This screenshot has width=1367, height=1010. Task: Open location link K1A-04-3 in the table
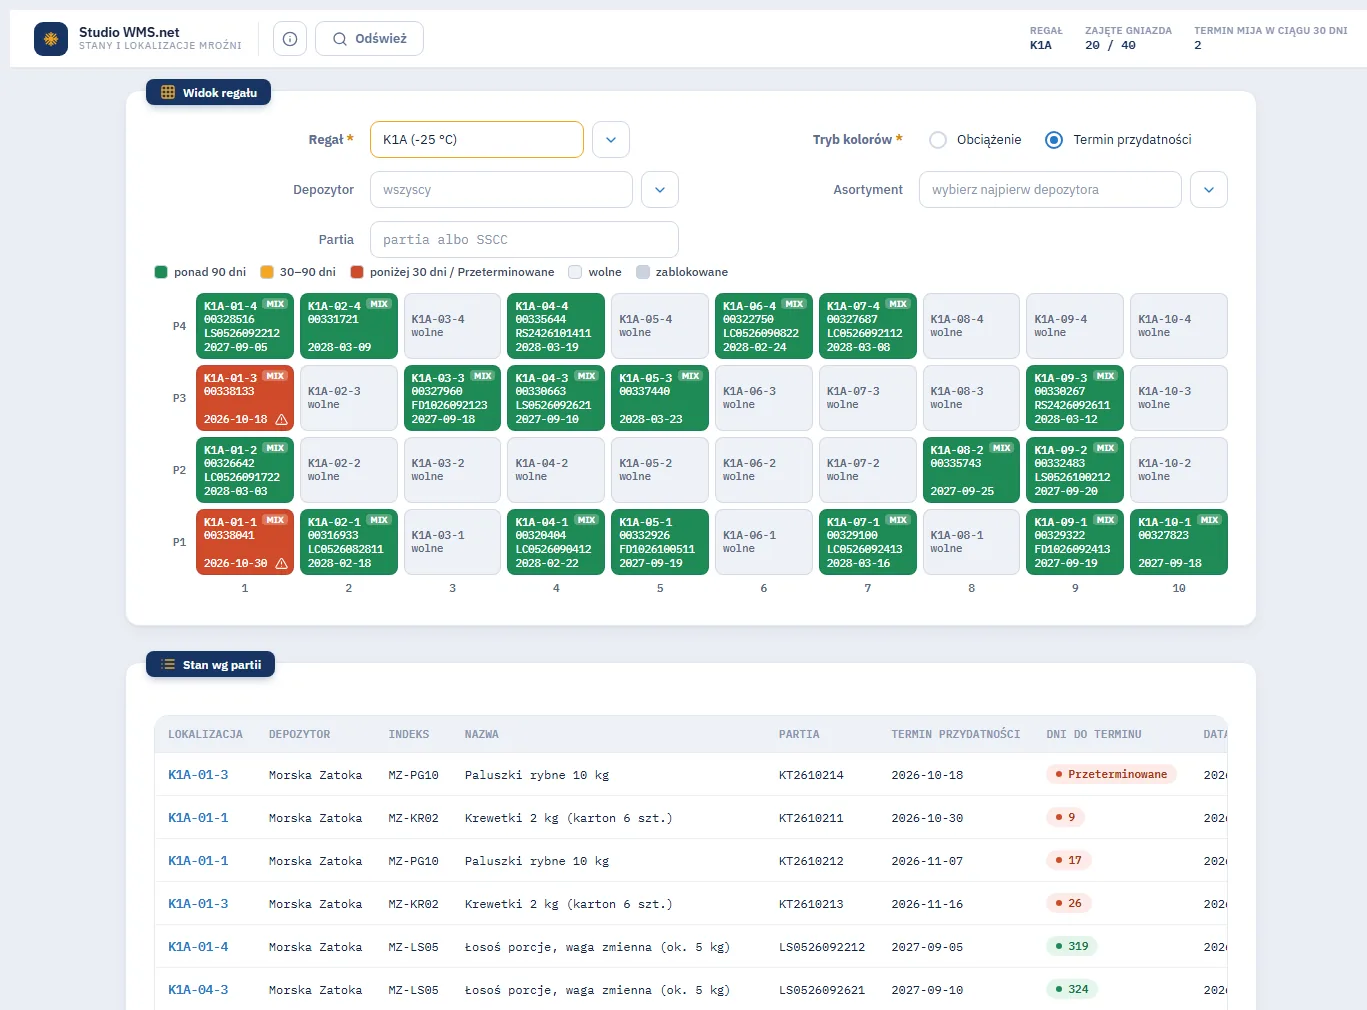[x=198, y=990]
